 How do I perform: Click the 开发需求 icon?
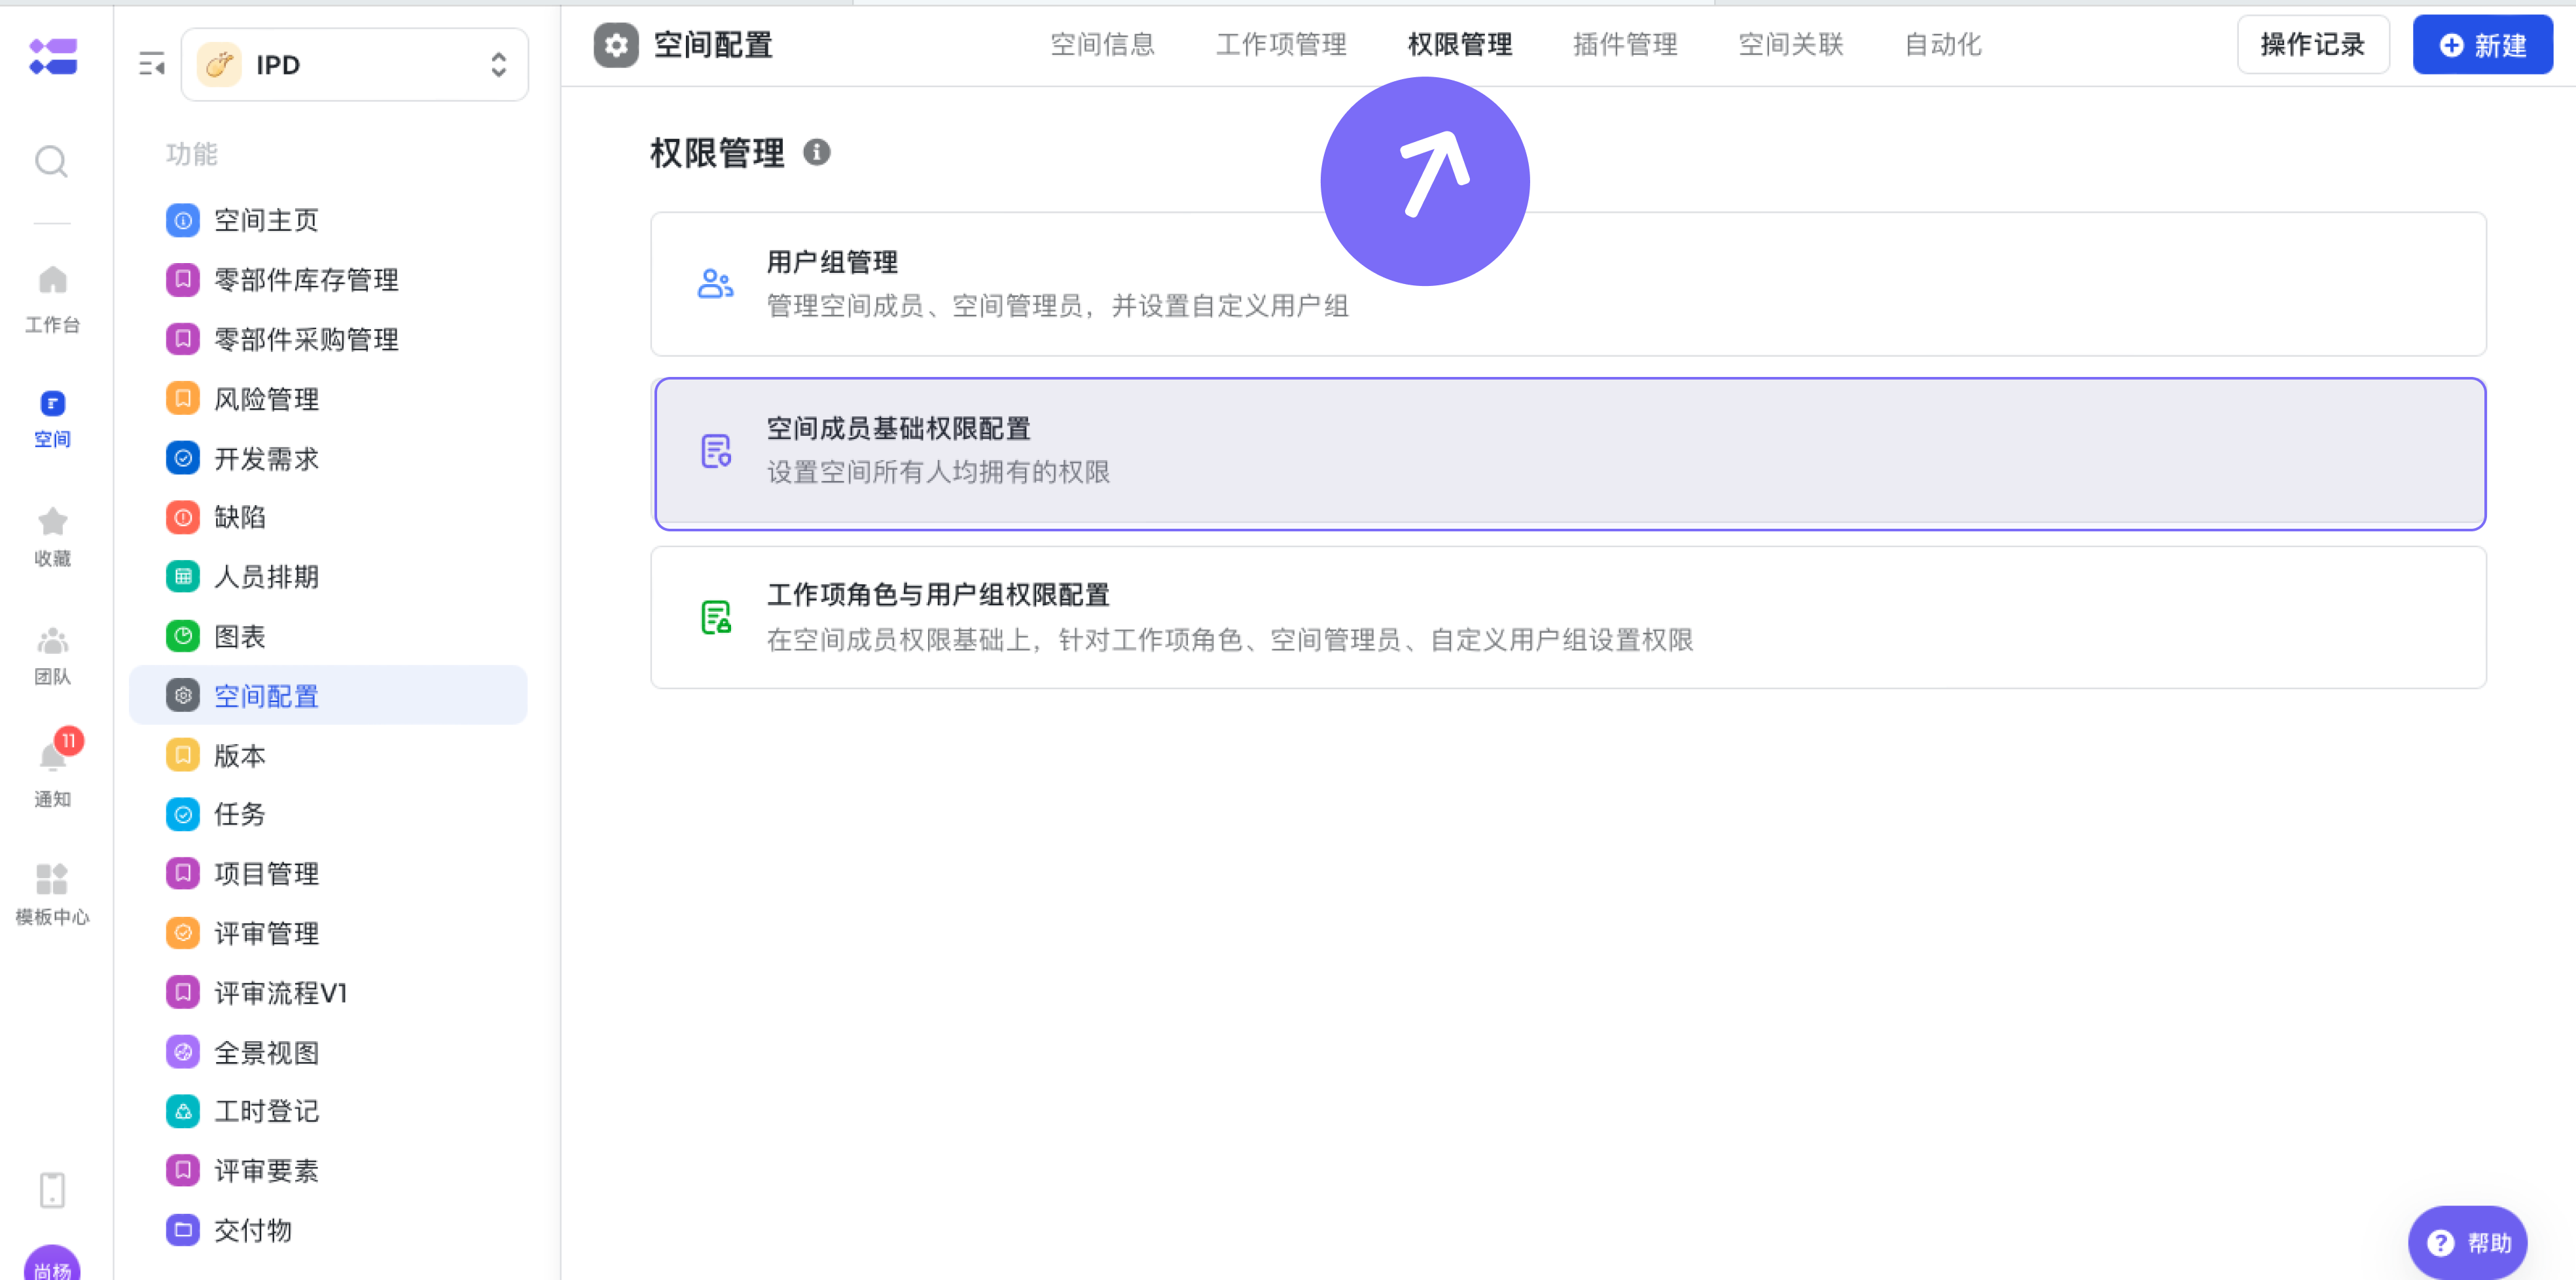[x=183, y=458]
